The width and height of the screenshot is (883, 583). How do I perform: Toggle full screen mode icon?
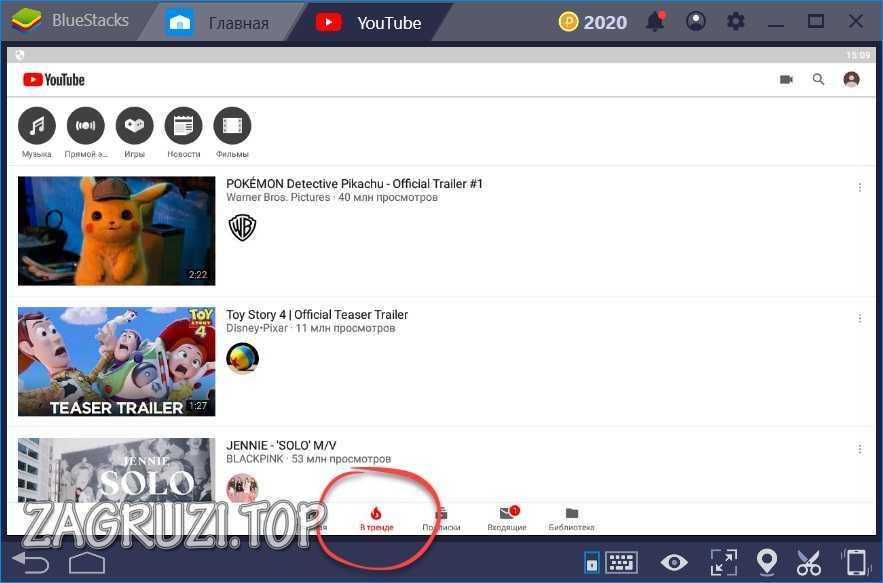point(724,562)
